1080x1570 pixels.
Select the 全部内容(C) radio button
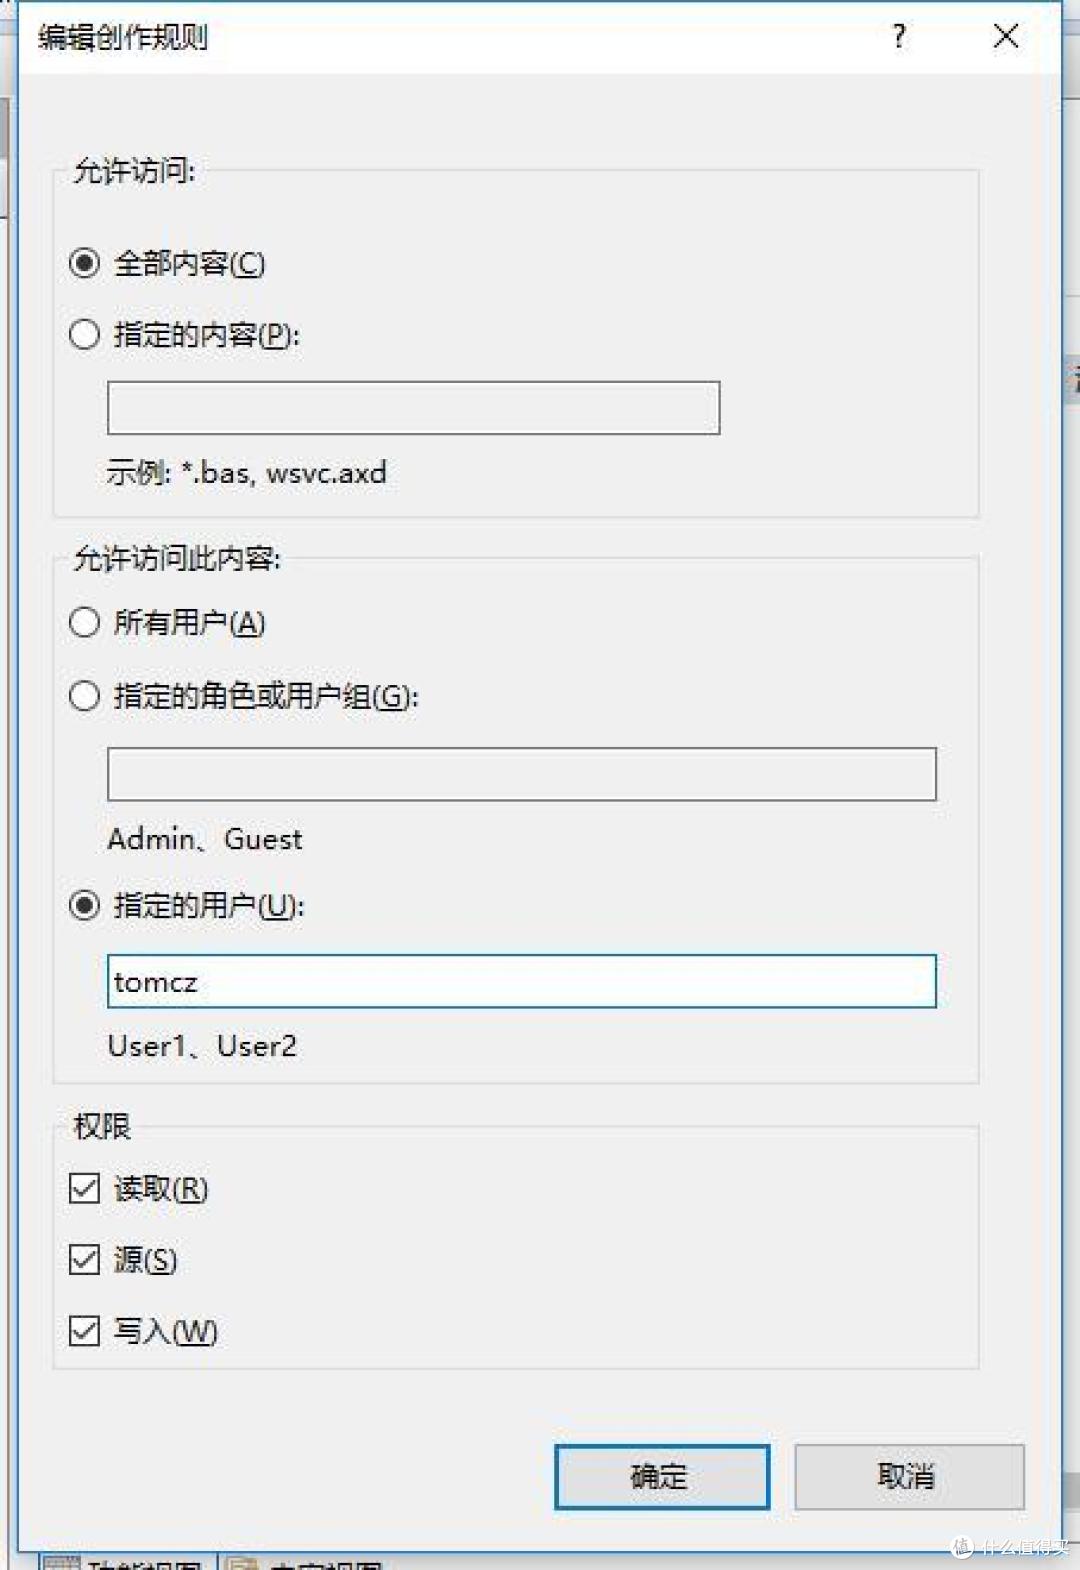pos(84,263)
